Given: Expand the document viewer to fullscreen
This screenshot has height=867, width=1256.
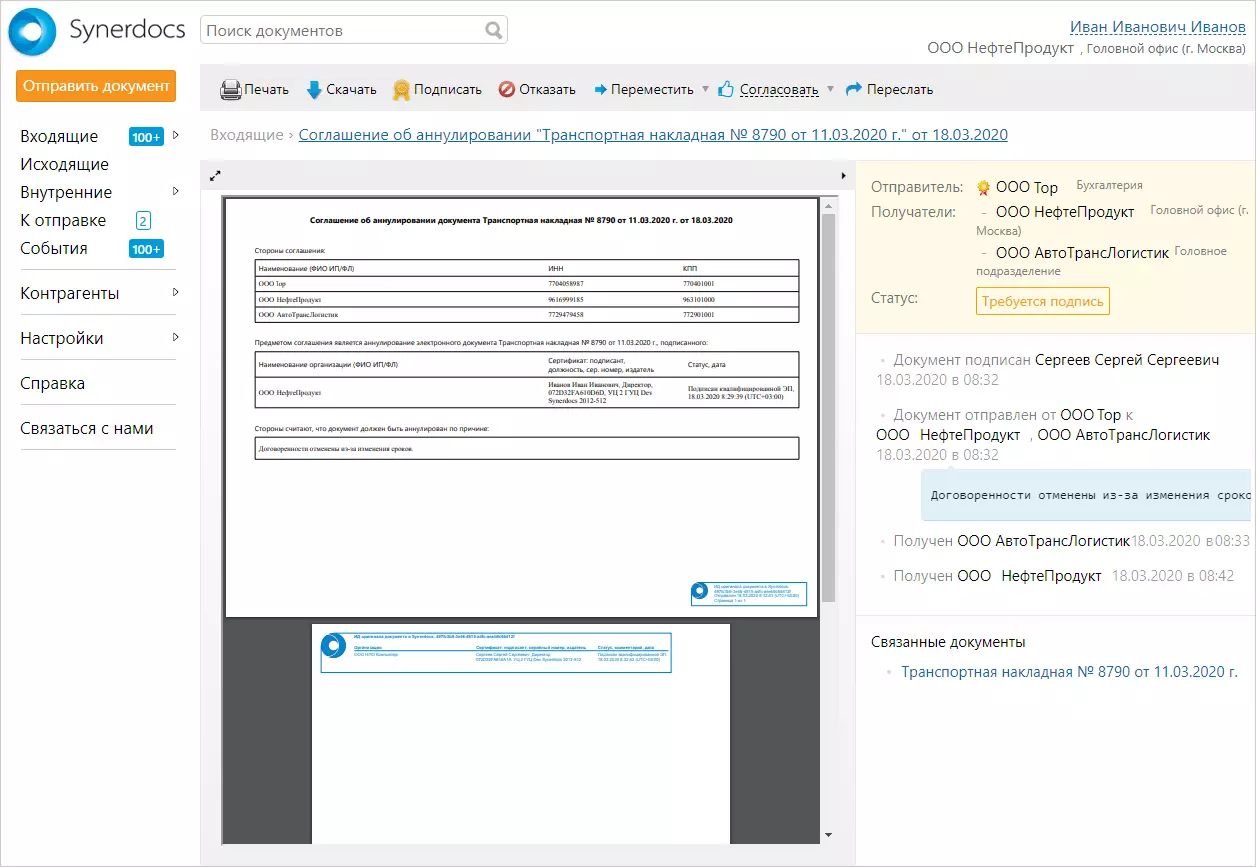Looking at the screenshot, I should pos(214,175).
